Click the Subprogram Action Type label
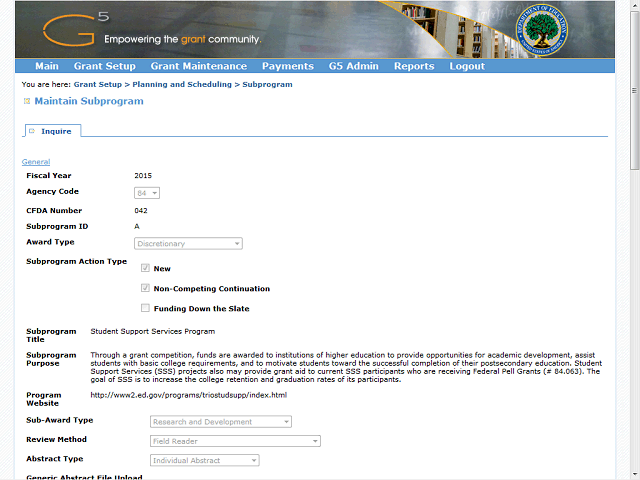This screenshot has height=480, width=640. tap(77, 261)
